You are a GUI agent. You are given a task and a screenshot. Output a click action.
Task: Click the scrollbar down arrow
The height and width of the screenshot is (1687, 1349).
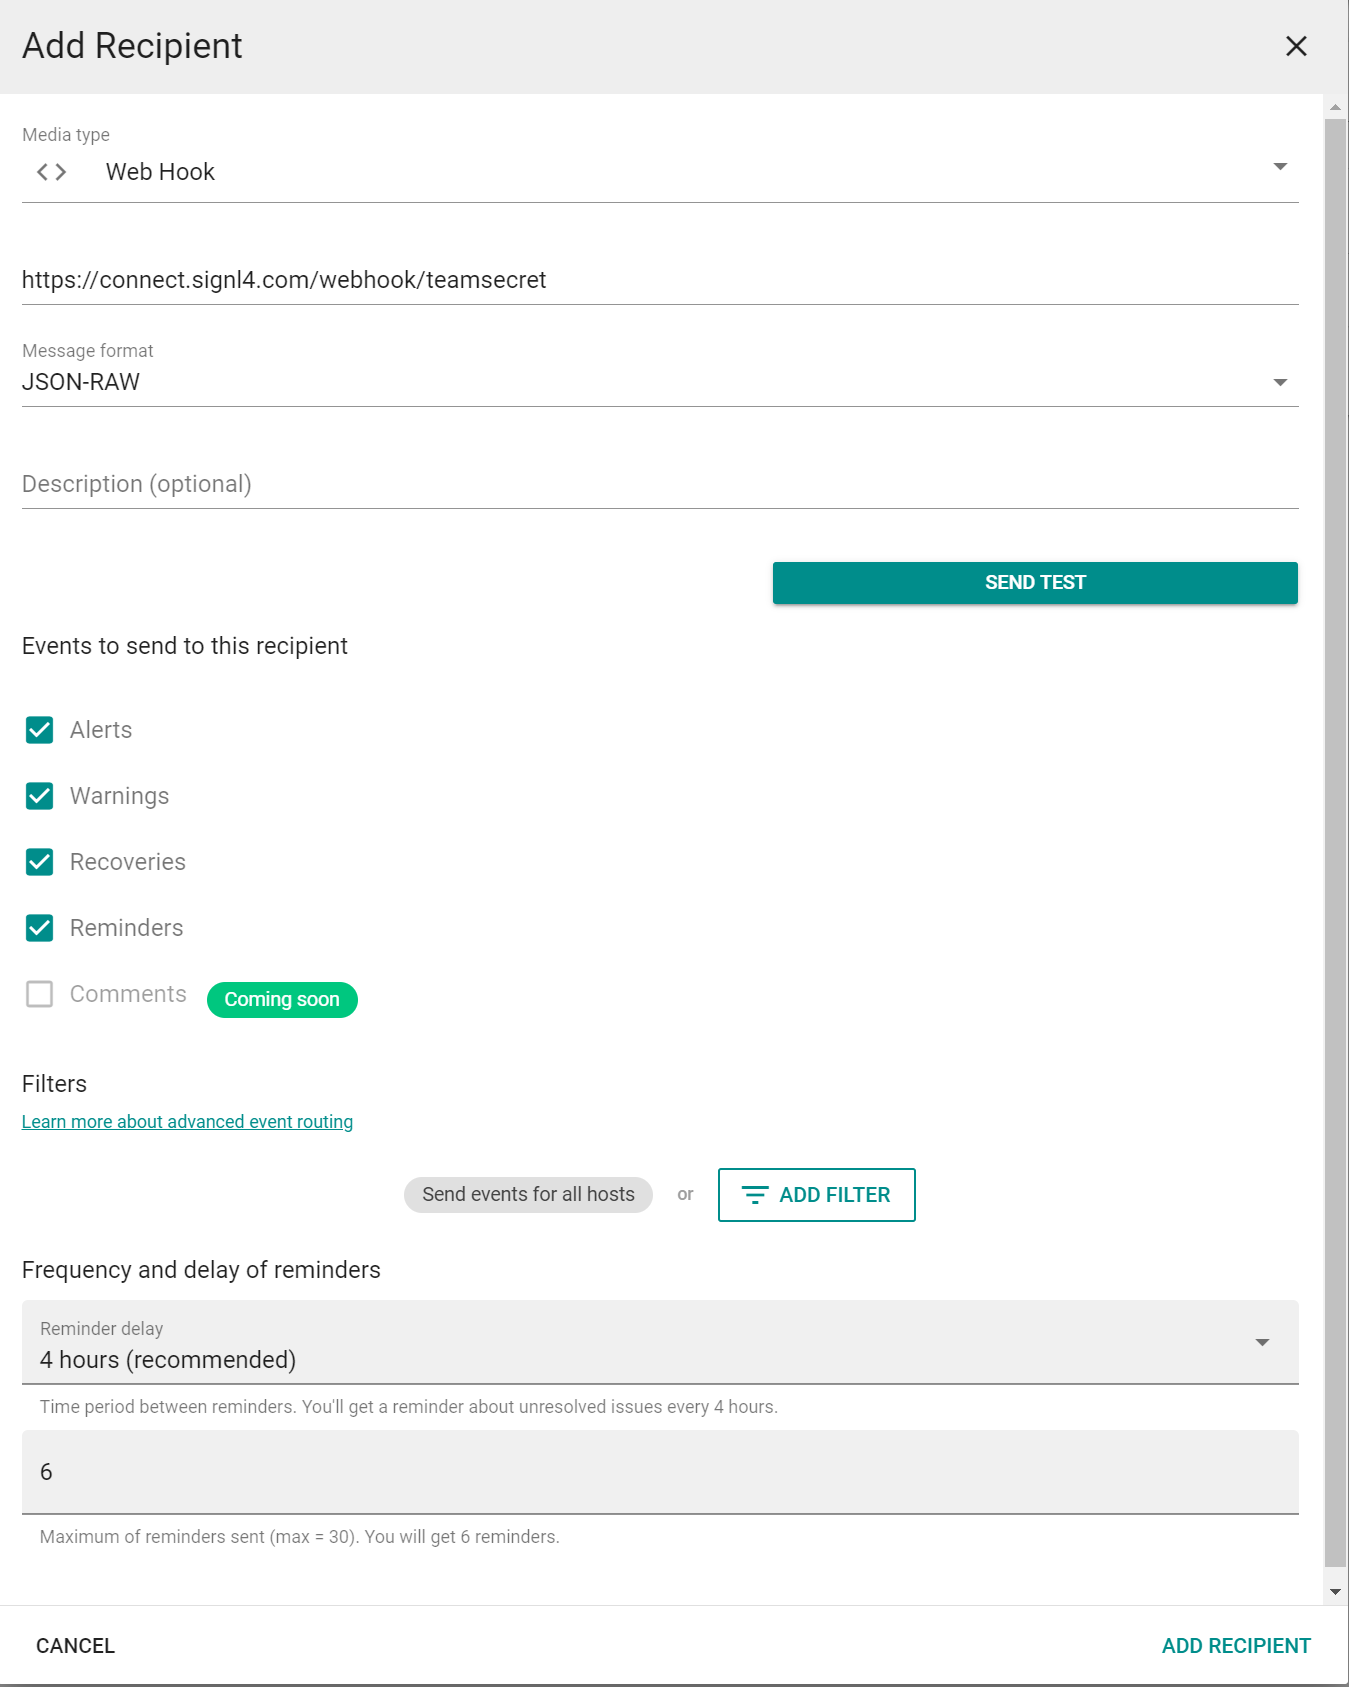tap(1335, 1592)
